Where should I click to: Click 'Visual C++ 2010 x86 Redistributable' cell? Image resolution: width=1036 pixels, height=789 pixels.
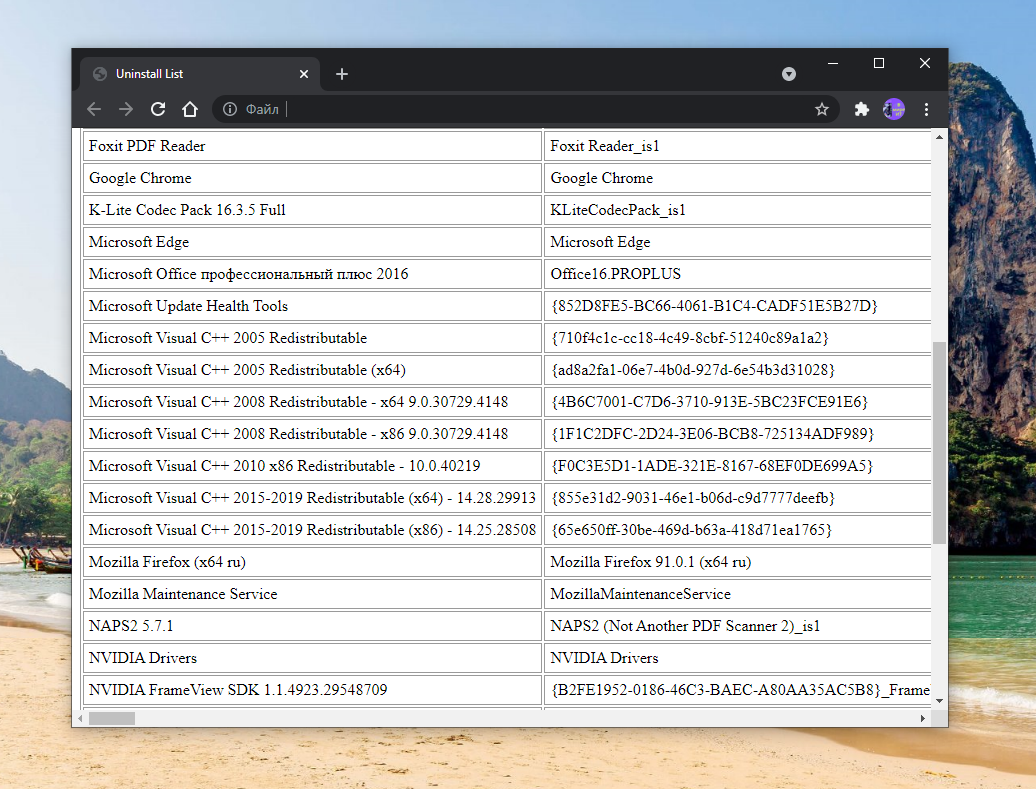pyautogui.click(x=313, y=466)
